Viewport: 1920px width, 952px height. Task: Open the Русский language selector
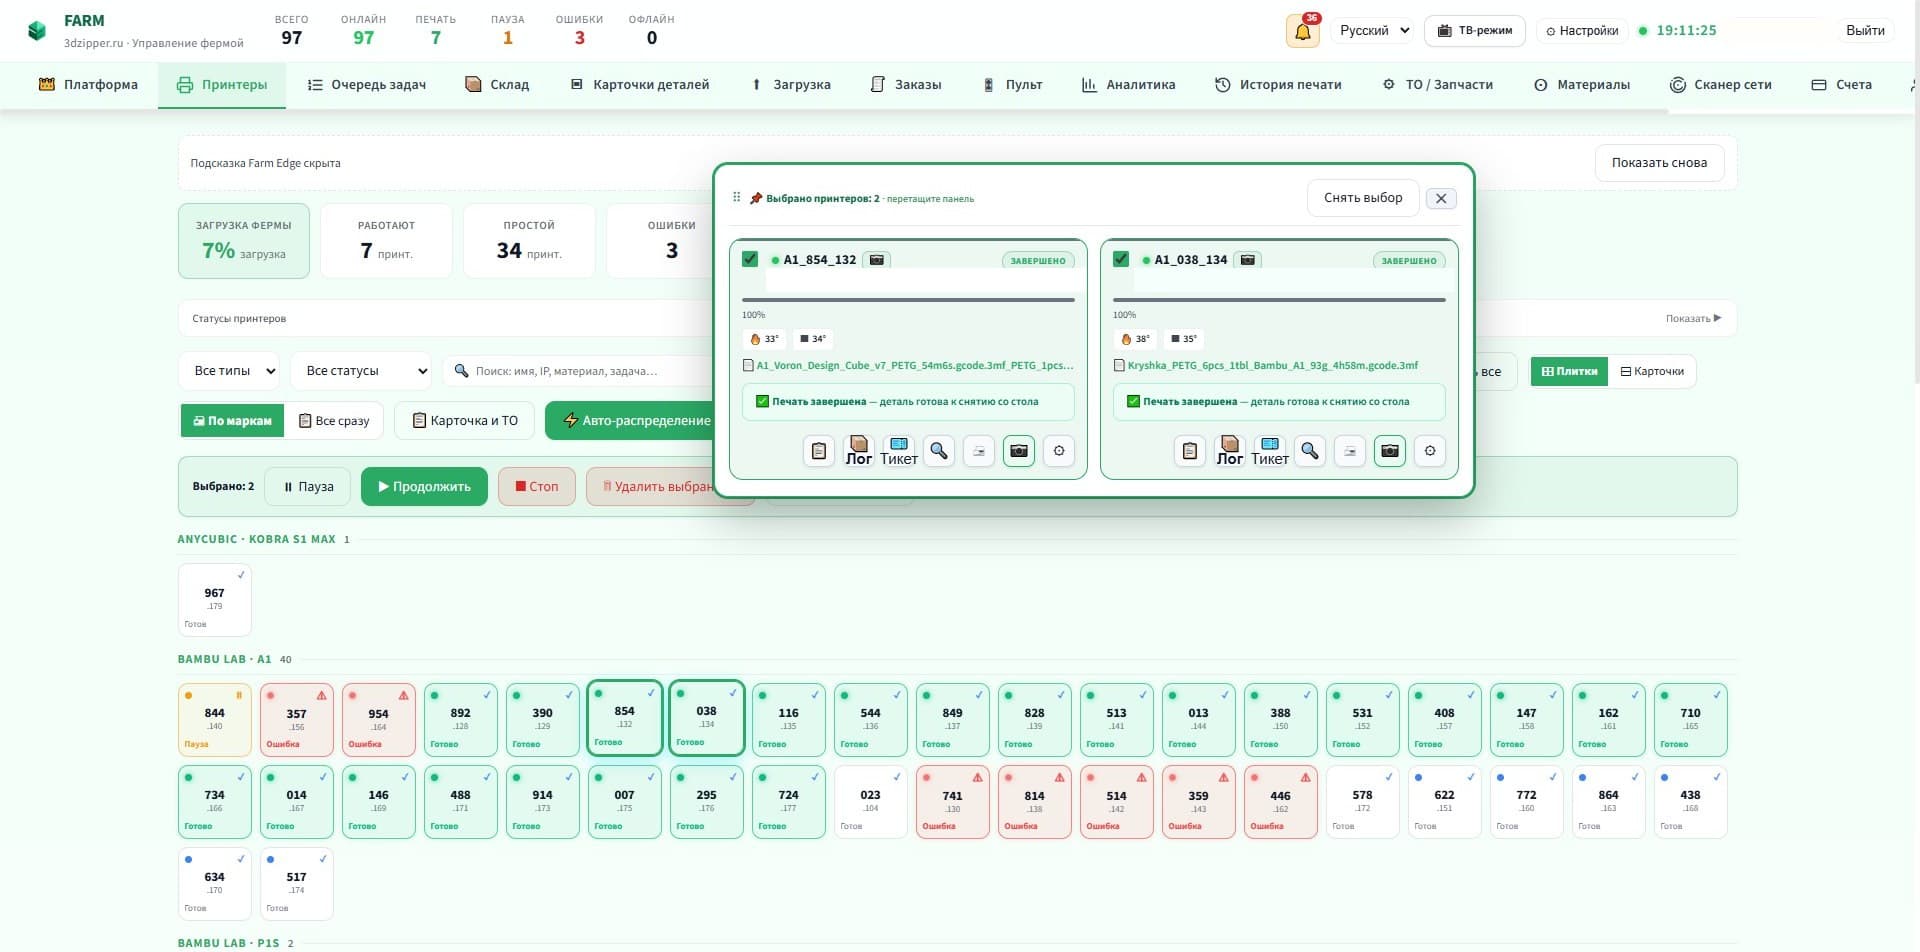point(1374,31)
